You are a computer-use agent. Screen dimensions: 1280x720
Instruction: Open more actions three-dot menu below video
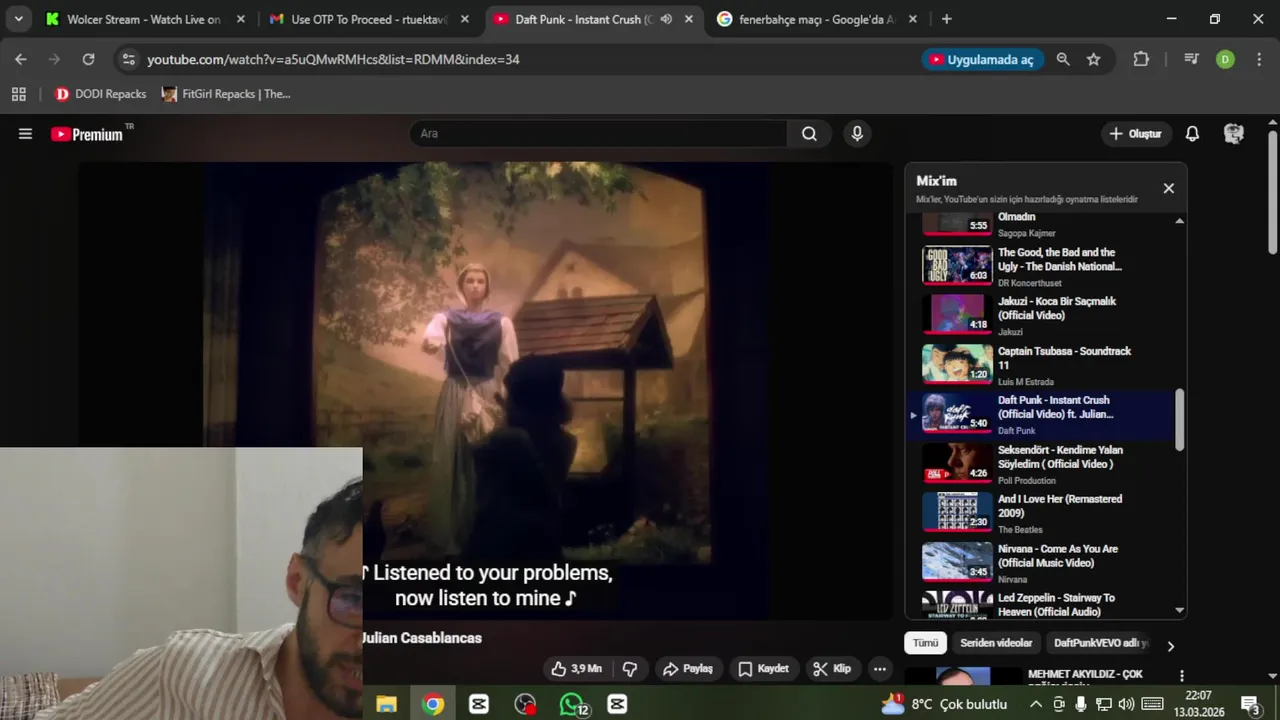(x=880, y=669)
